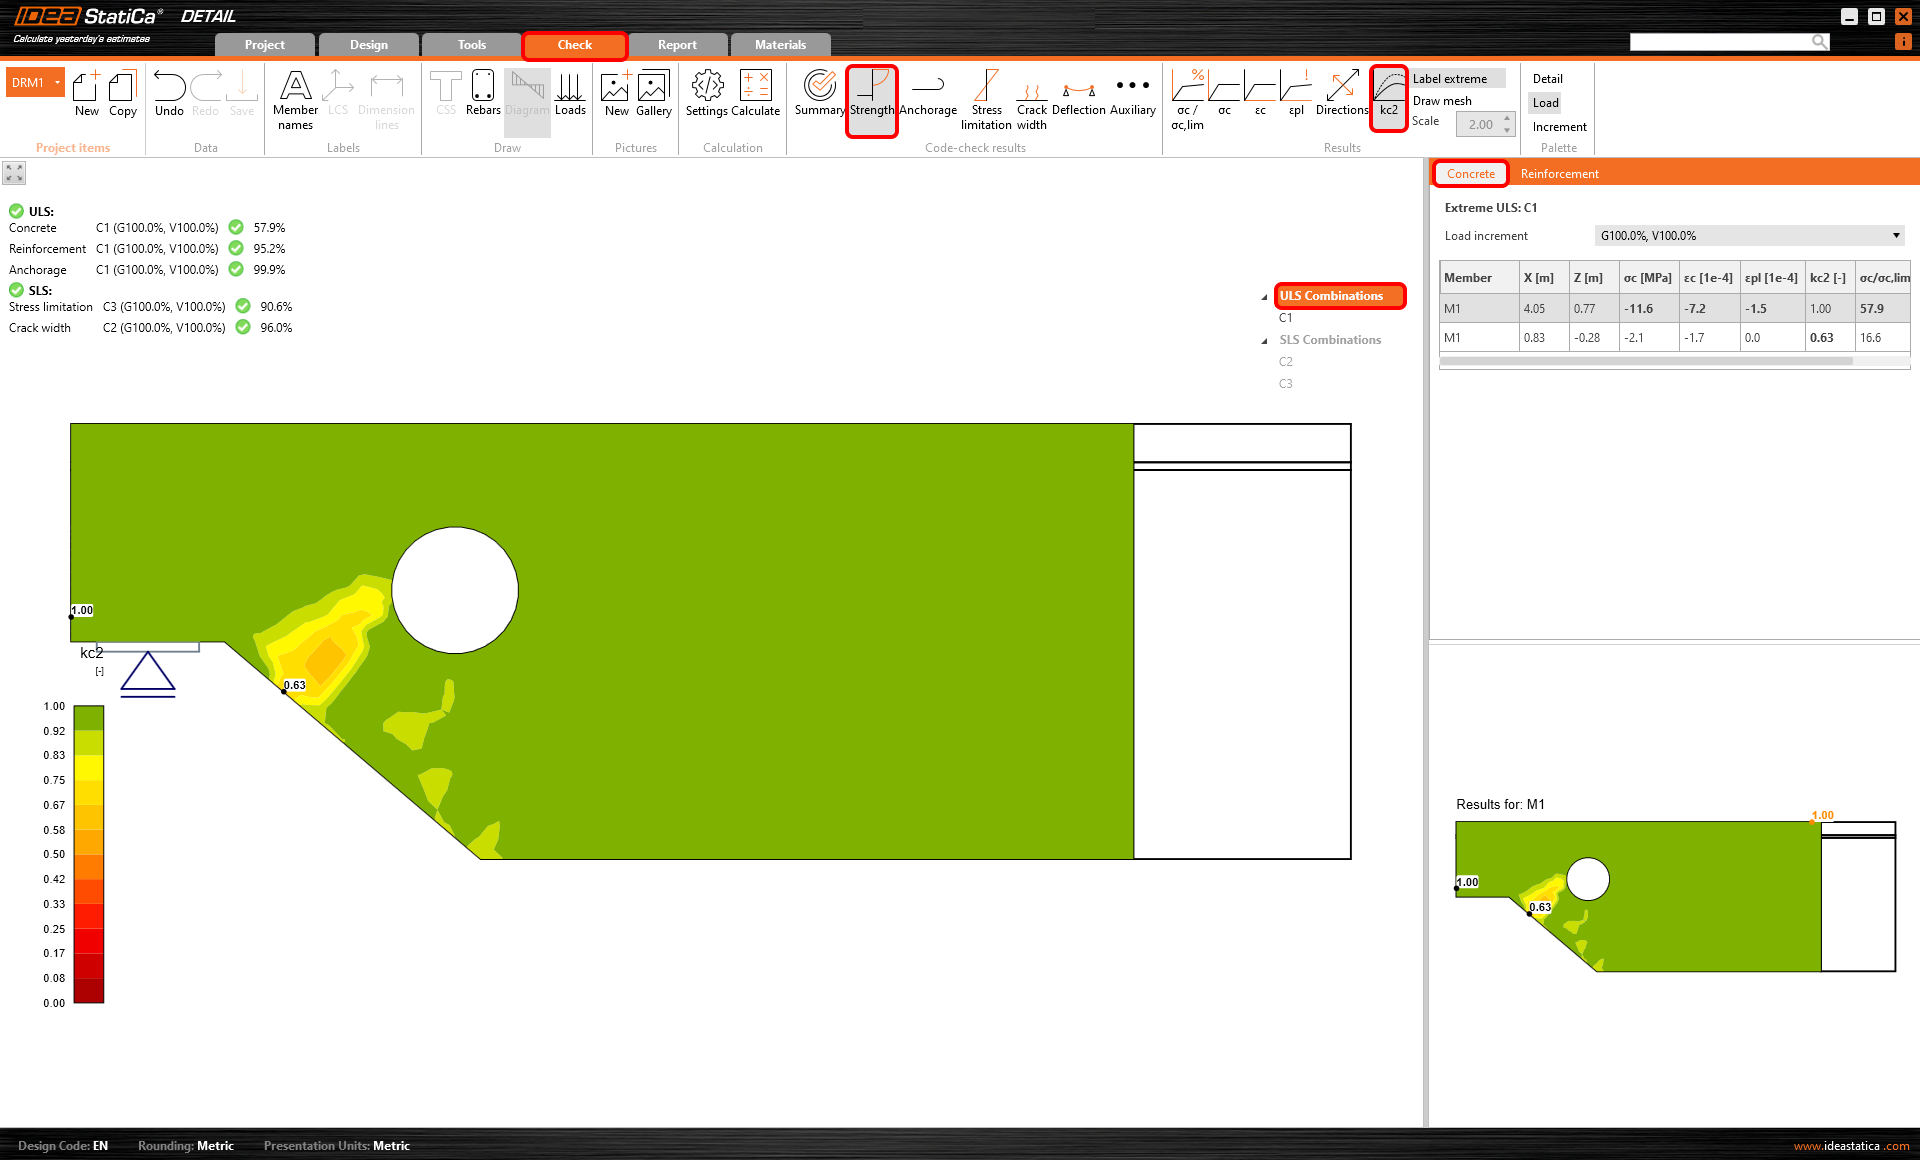Select the Increment palette option
1920x1160 pixels.
tap(1559, 127)
